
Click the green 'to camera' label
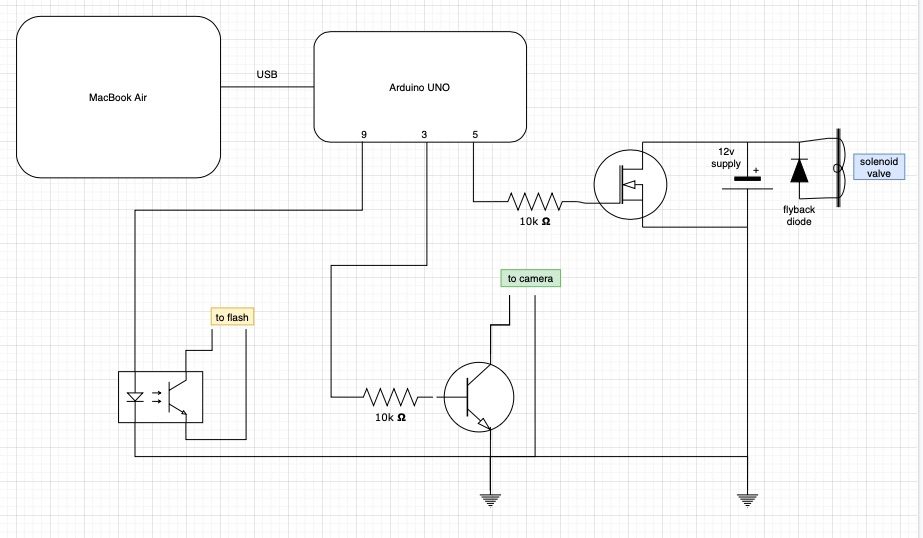(530, 278)
